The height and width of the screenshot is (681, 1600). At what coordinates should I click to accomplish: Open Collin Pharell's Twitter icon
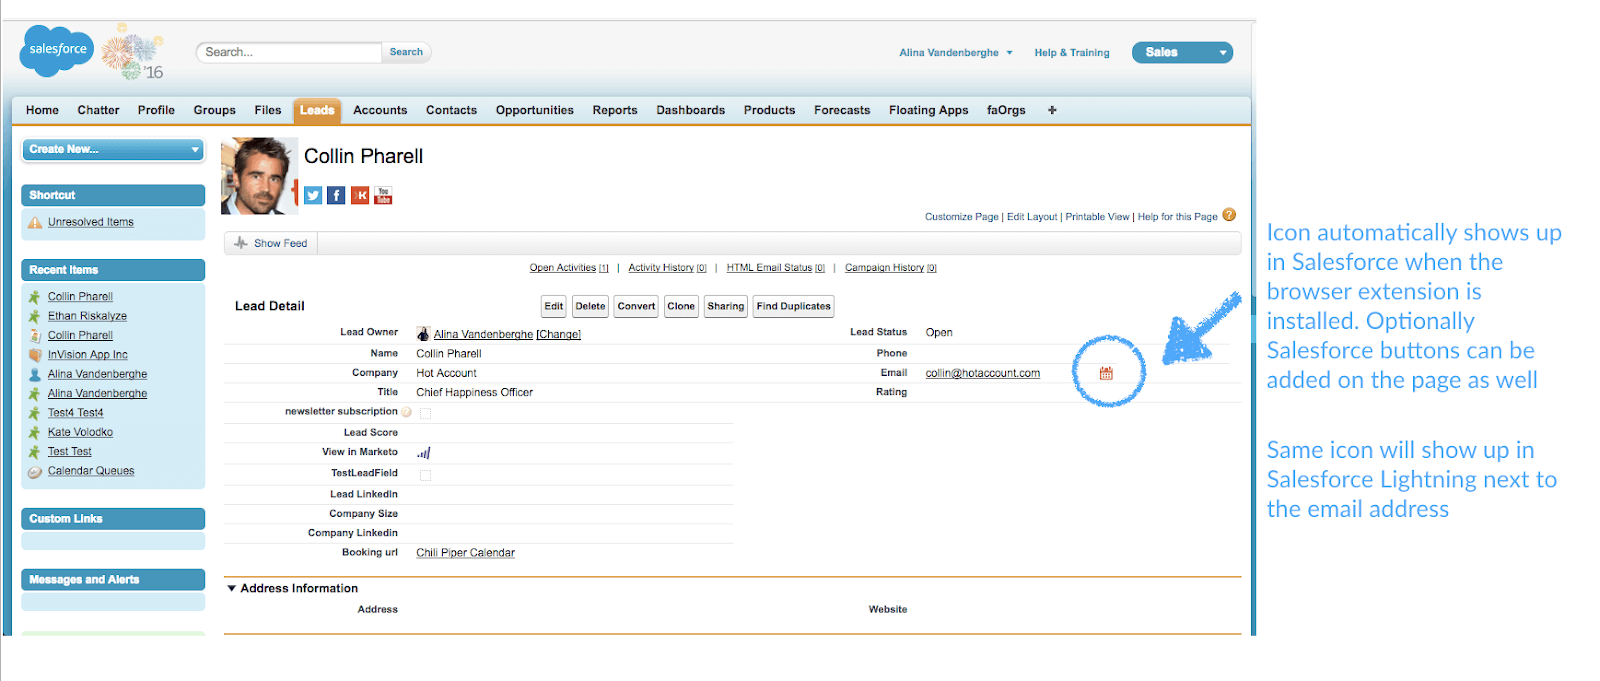pos(313,195)
